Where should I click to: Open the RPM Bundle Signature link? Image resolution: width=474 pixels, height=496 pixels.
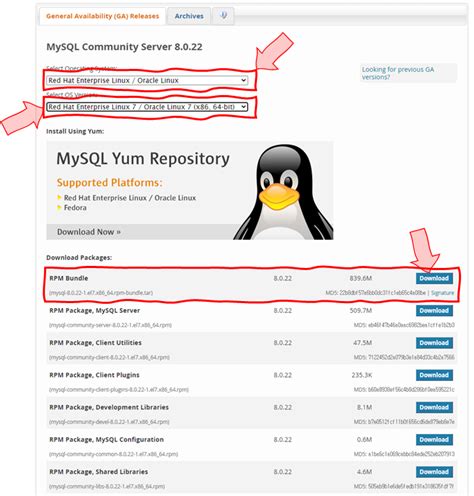(x=442, y=293)
